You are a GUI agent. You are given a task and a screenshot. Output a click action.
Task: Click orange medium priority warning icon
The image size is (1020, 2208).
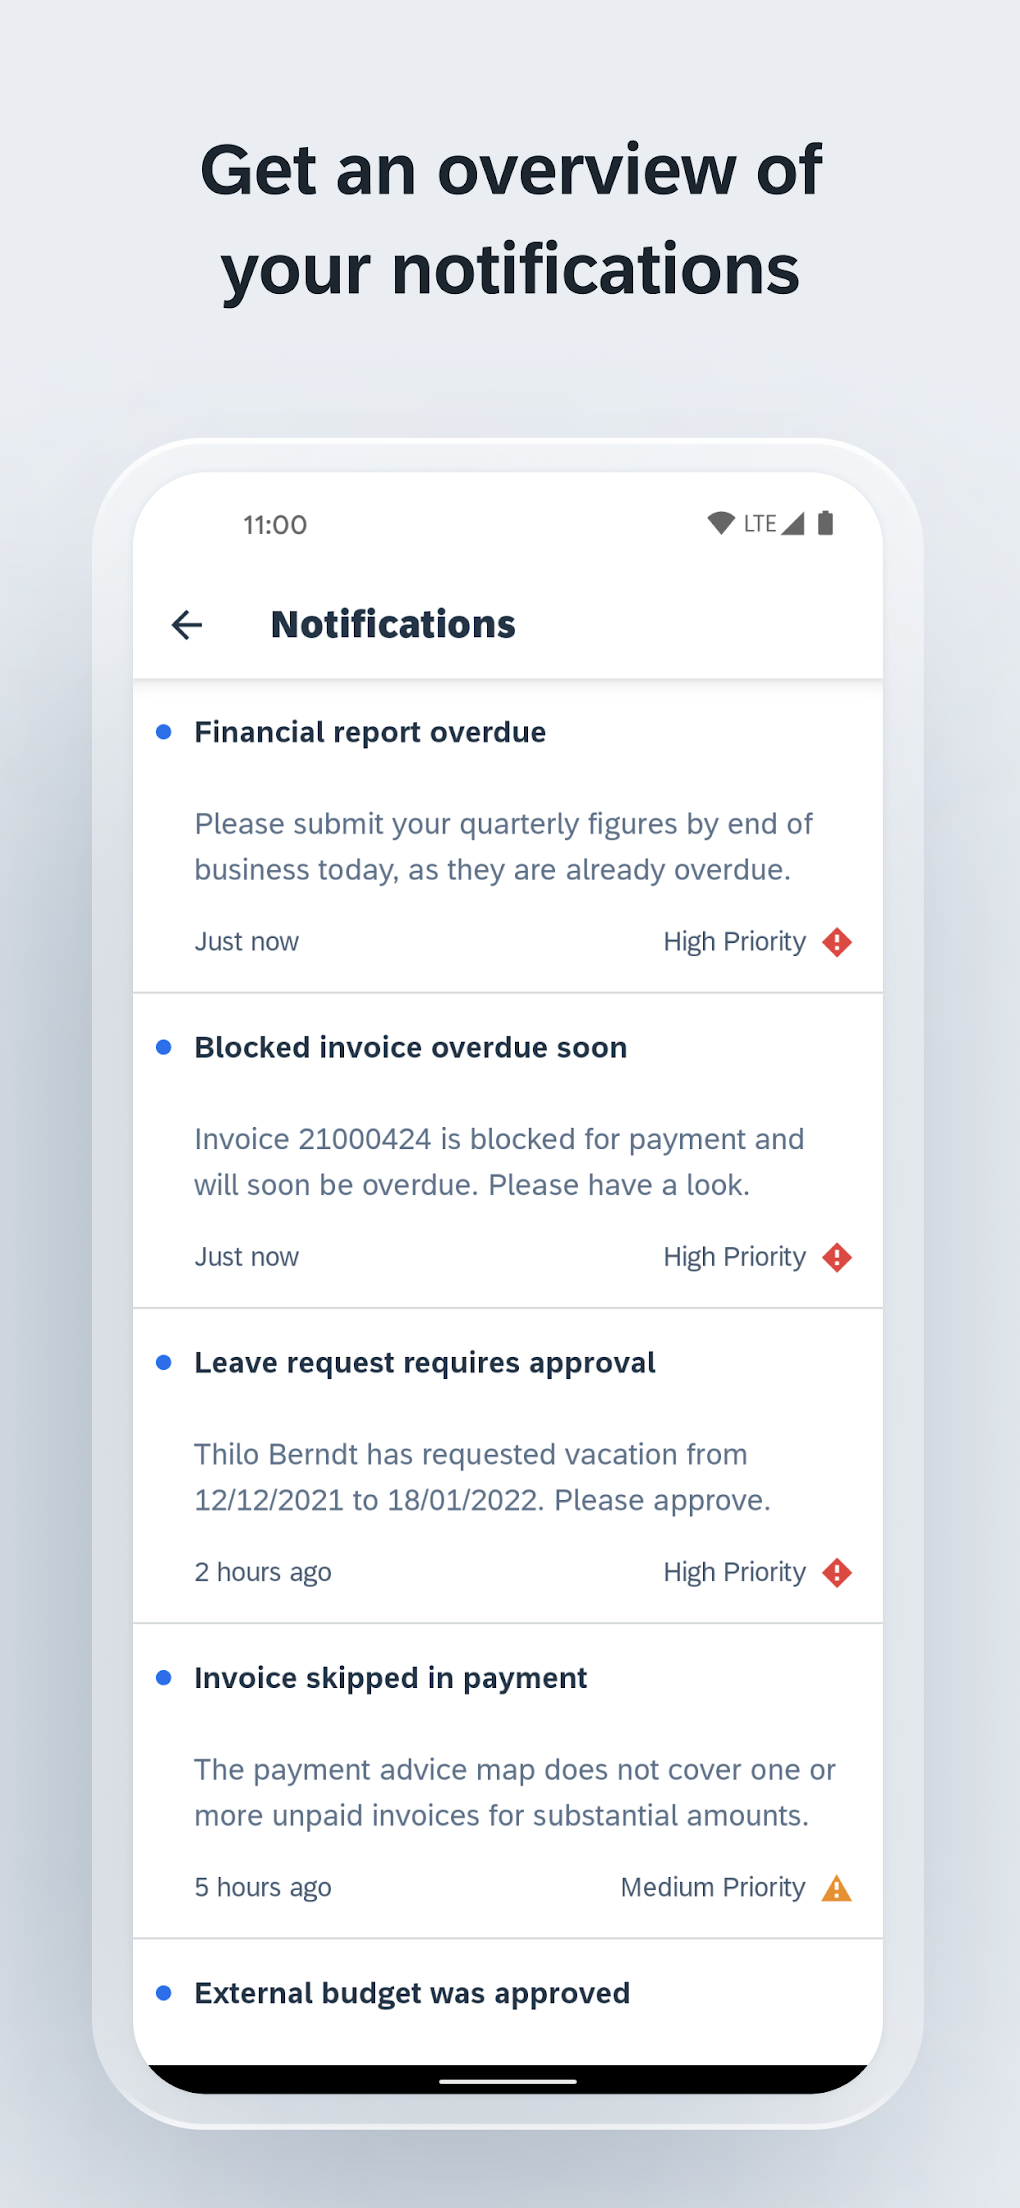836,1888
